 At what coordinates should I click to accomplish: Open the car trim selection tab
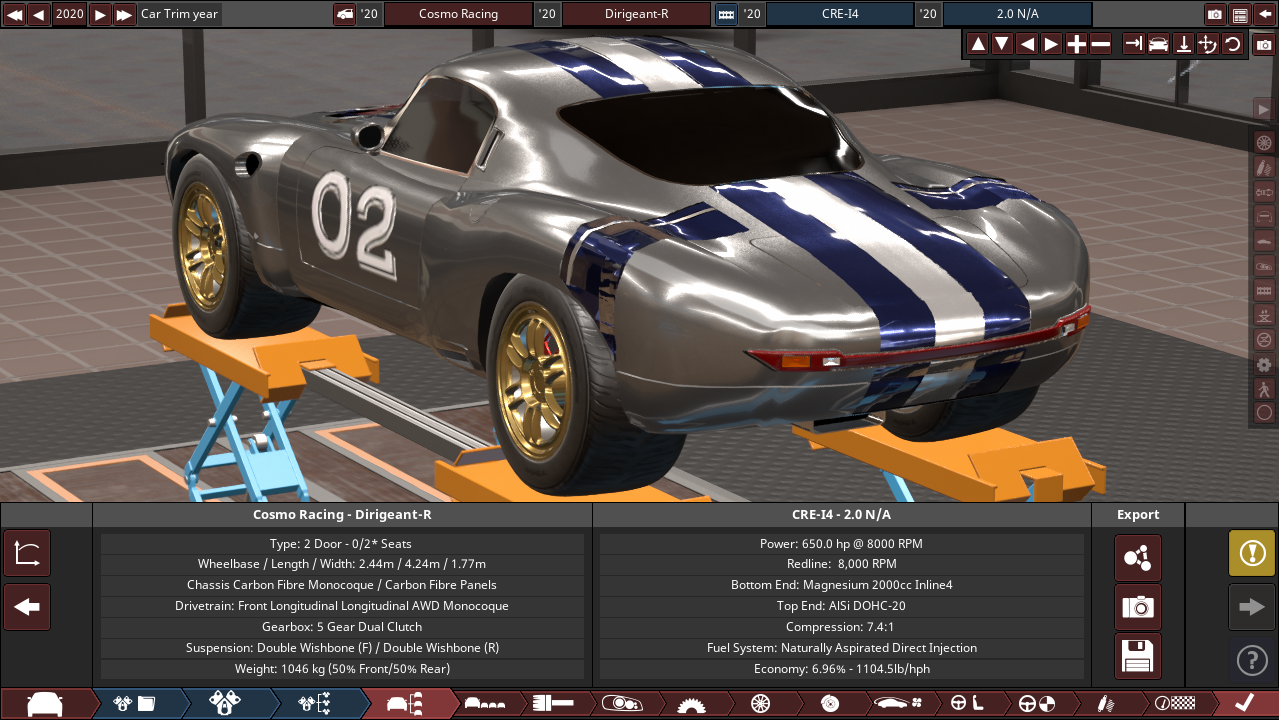pos(405,704)
